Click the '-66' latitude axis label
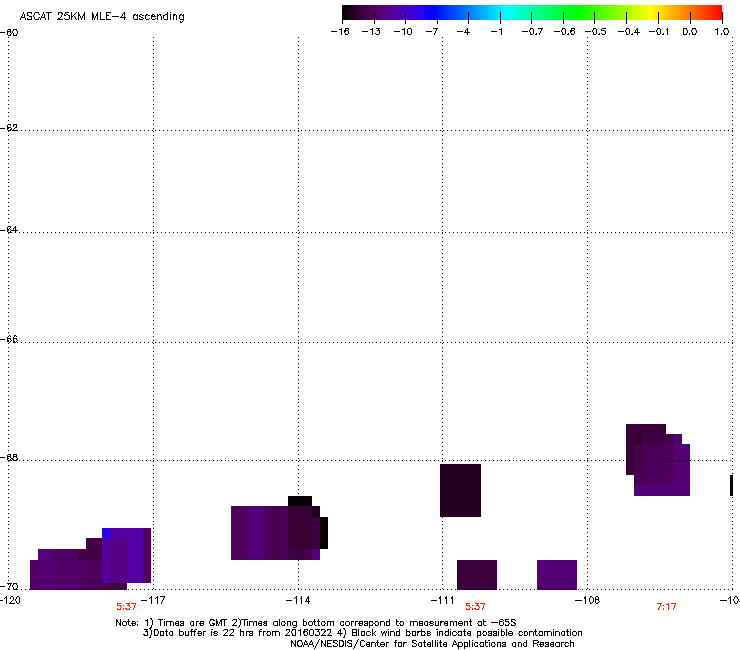 click(x=9, y=339)
